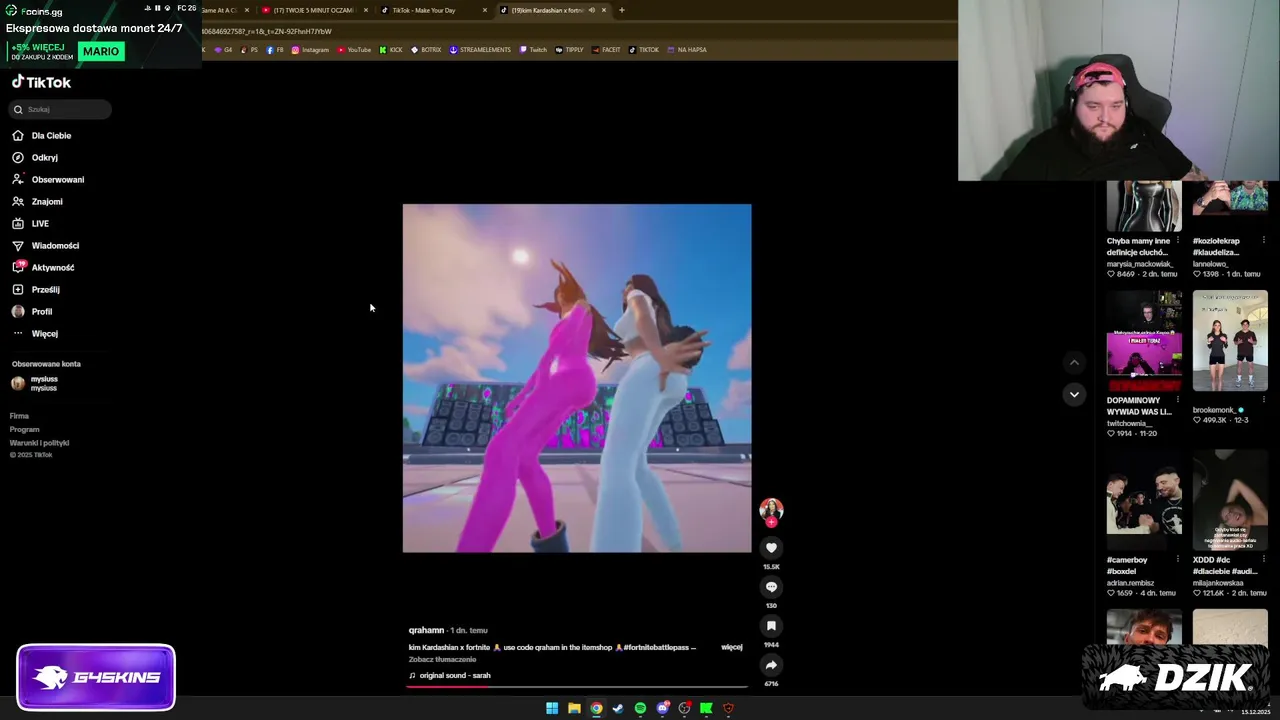Open the #camerboy #boxdel thumbnail

[x=1144, y=500]
